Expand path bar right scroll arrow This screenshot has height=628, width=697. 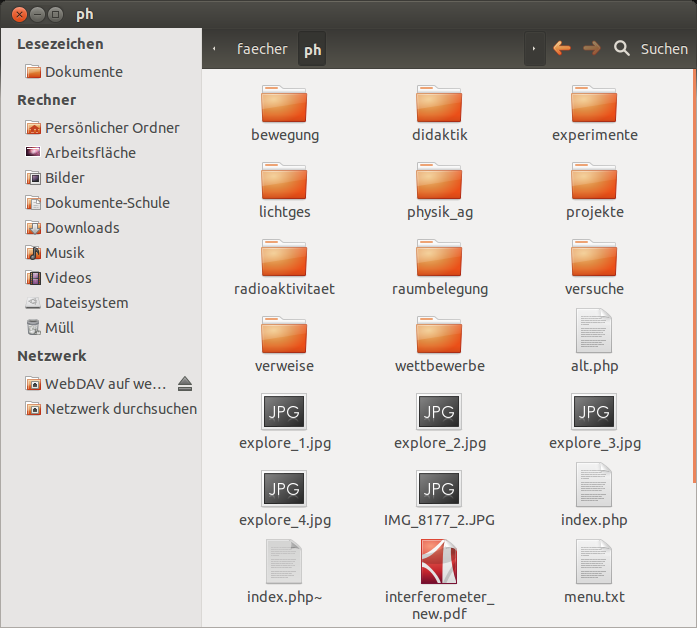(534, 48)
